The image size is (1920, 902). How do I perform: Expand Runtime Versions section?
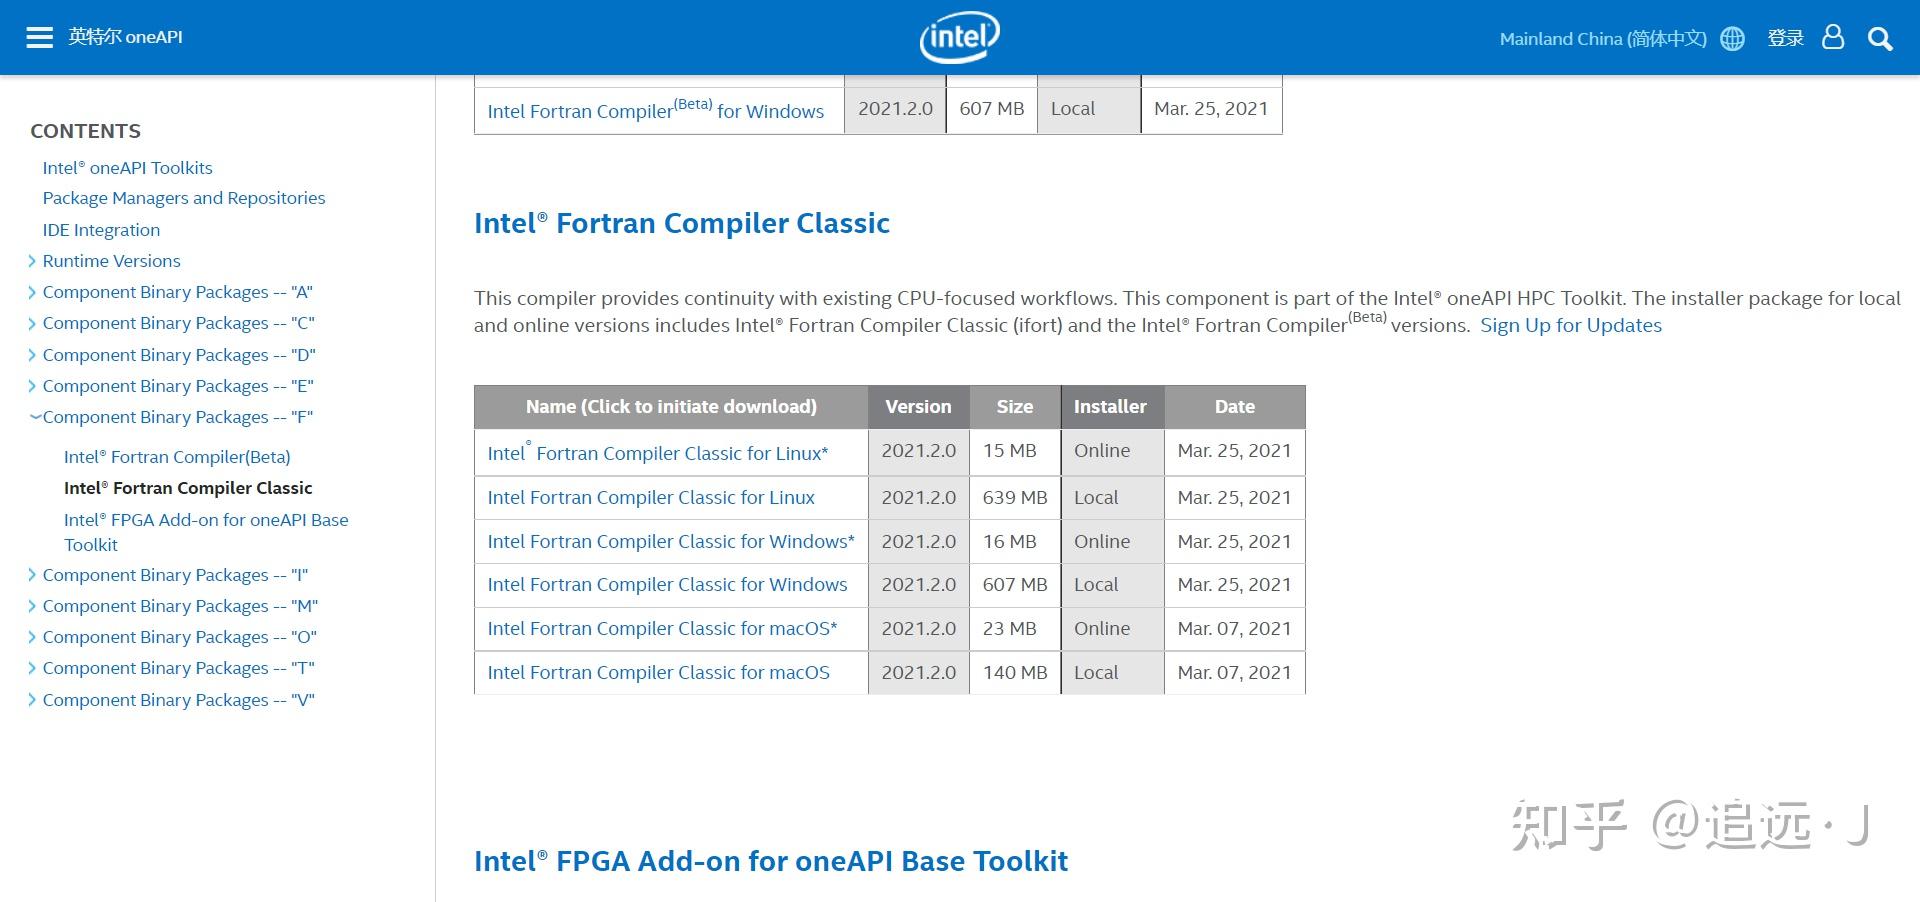pos(33,261)
